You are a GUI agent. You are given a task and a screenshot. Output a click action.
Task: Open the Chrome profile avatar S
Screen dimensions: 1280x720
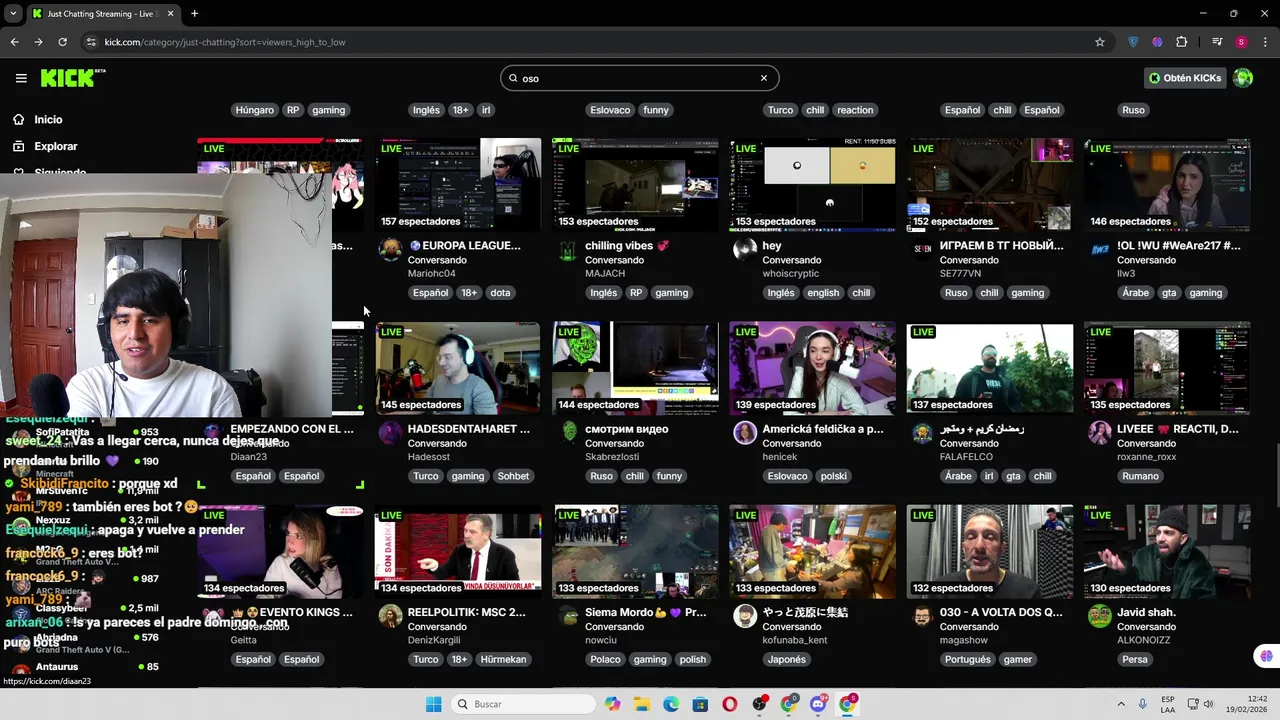click(x=1241, y=42)
